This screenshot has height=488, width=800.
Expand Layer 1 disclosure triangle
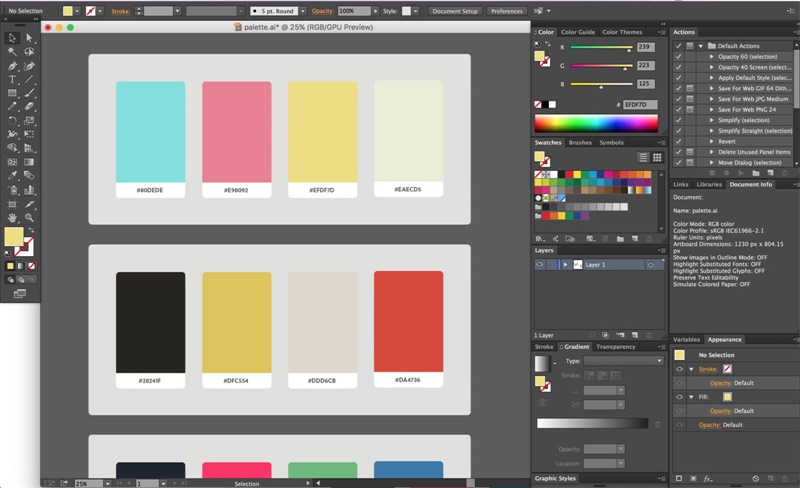(x=565, y=265)
